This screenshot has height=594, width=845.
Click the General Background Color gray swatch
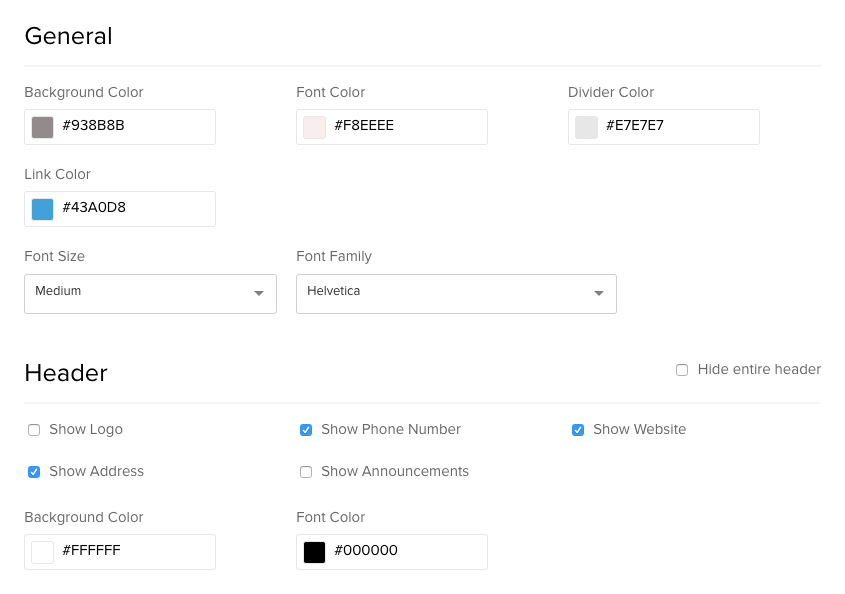43,128
